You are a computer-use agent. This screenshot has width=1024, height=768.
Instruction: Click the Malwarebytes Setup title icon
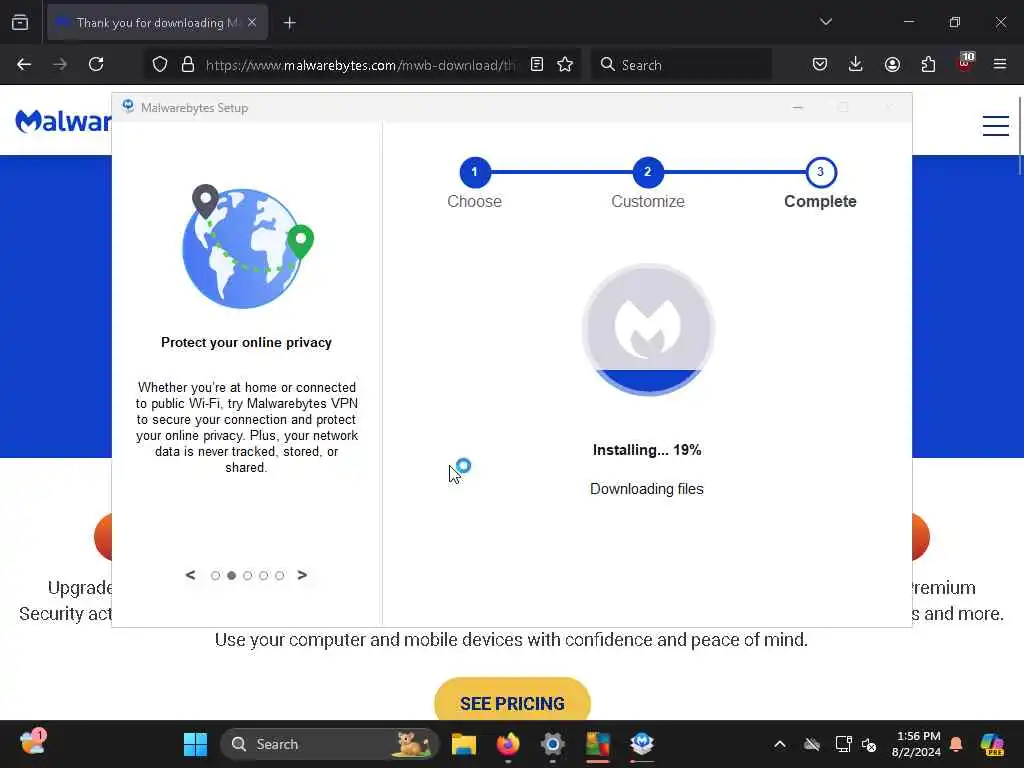pyautogui.click(x=128, y=106)
